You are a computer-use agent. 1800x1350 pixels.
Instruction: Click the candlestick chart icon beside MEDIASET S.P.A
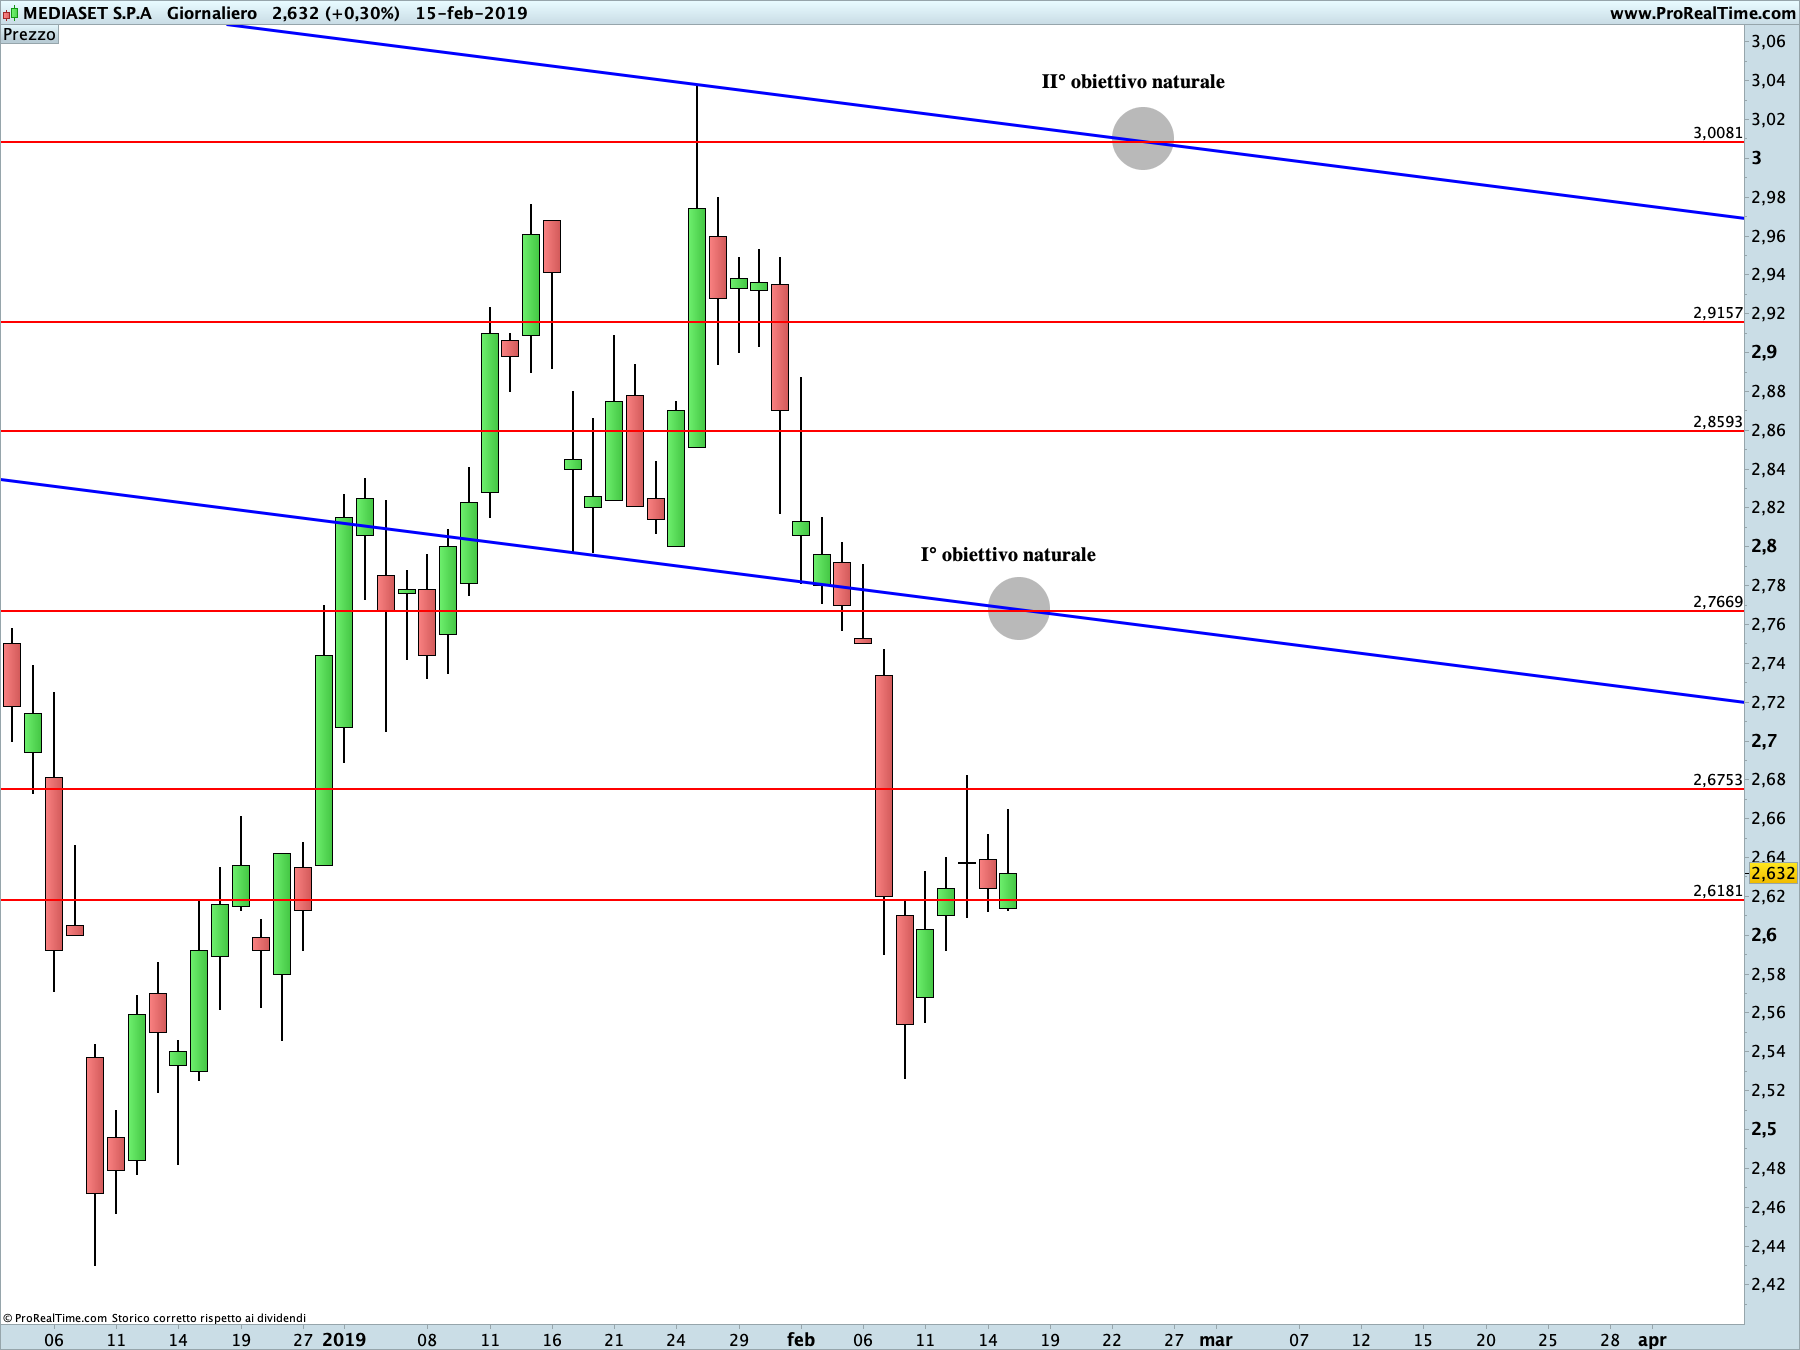(x=10, y=13)
